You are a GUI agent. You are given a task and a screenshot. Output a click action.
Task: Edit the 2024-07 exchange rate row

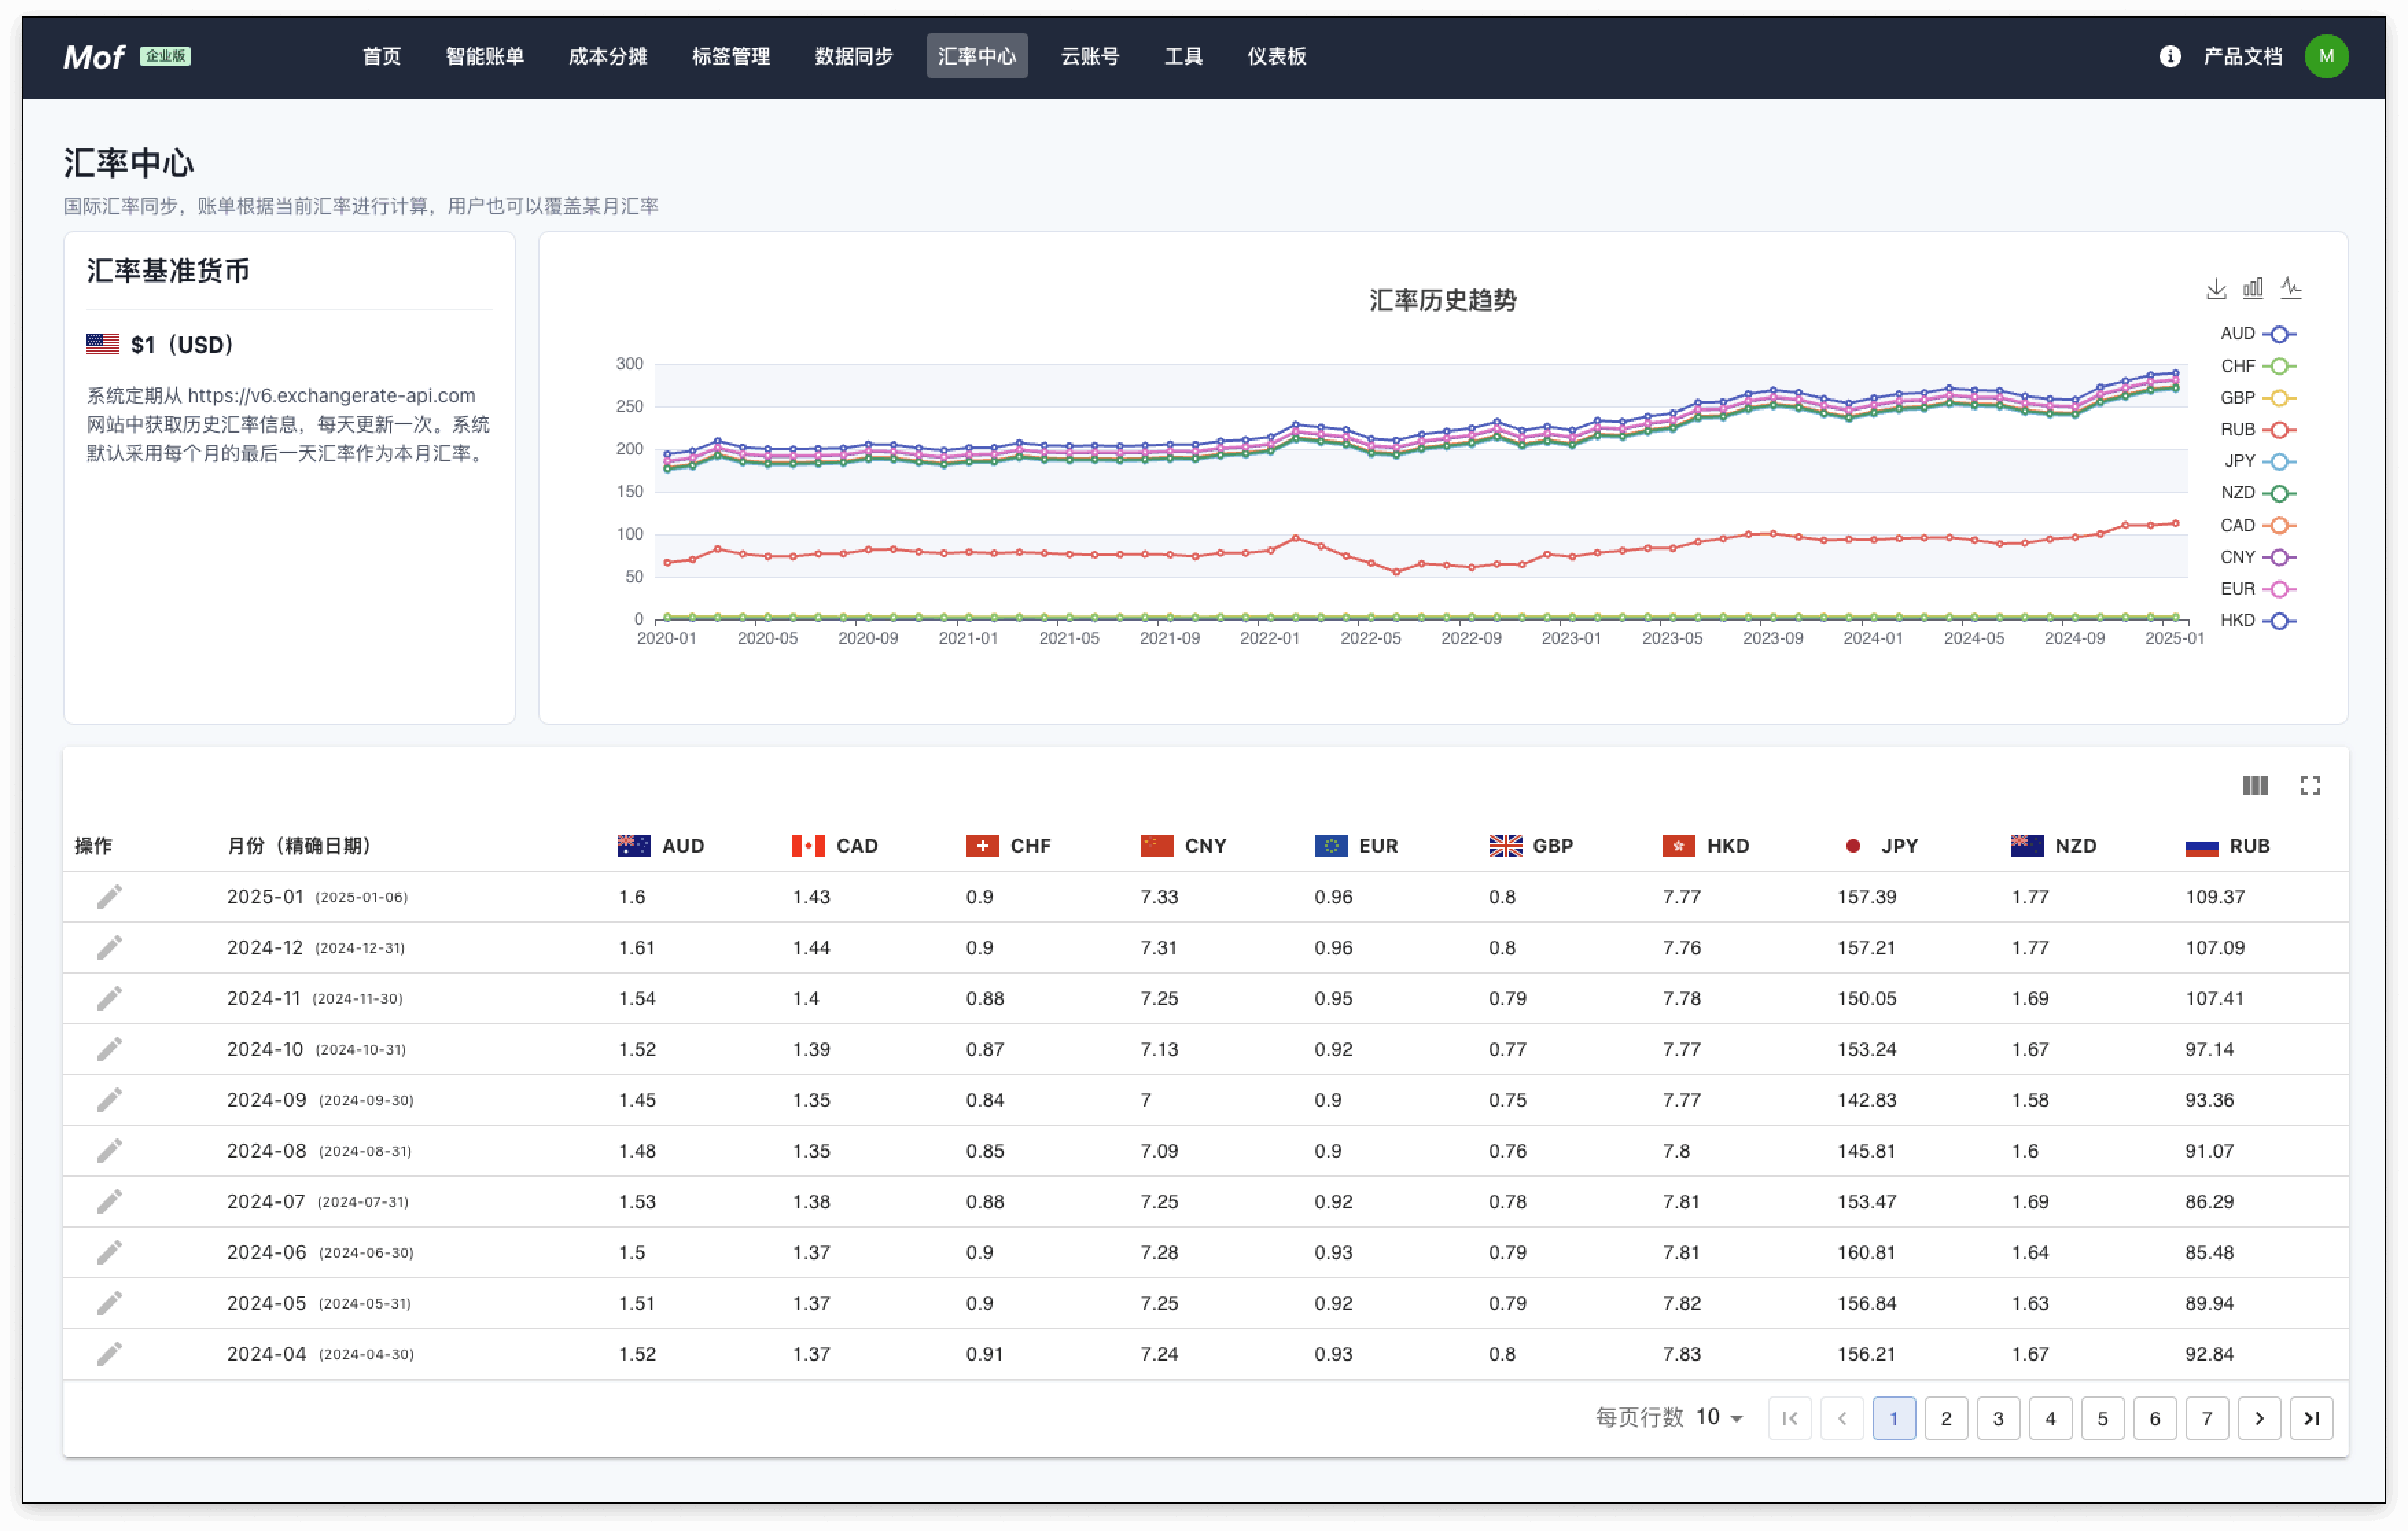[109, 1202]
